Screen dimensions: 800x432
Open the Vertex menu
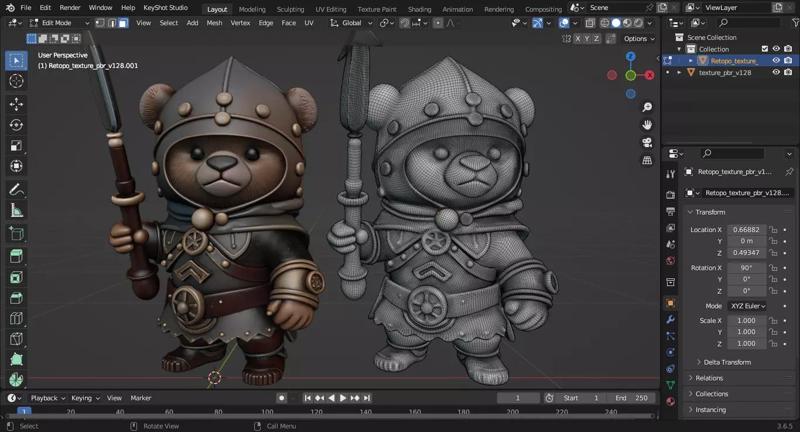[240, 23]
